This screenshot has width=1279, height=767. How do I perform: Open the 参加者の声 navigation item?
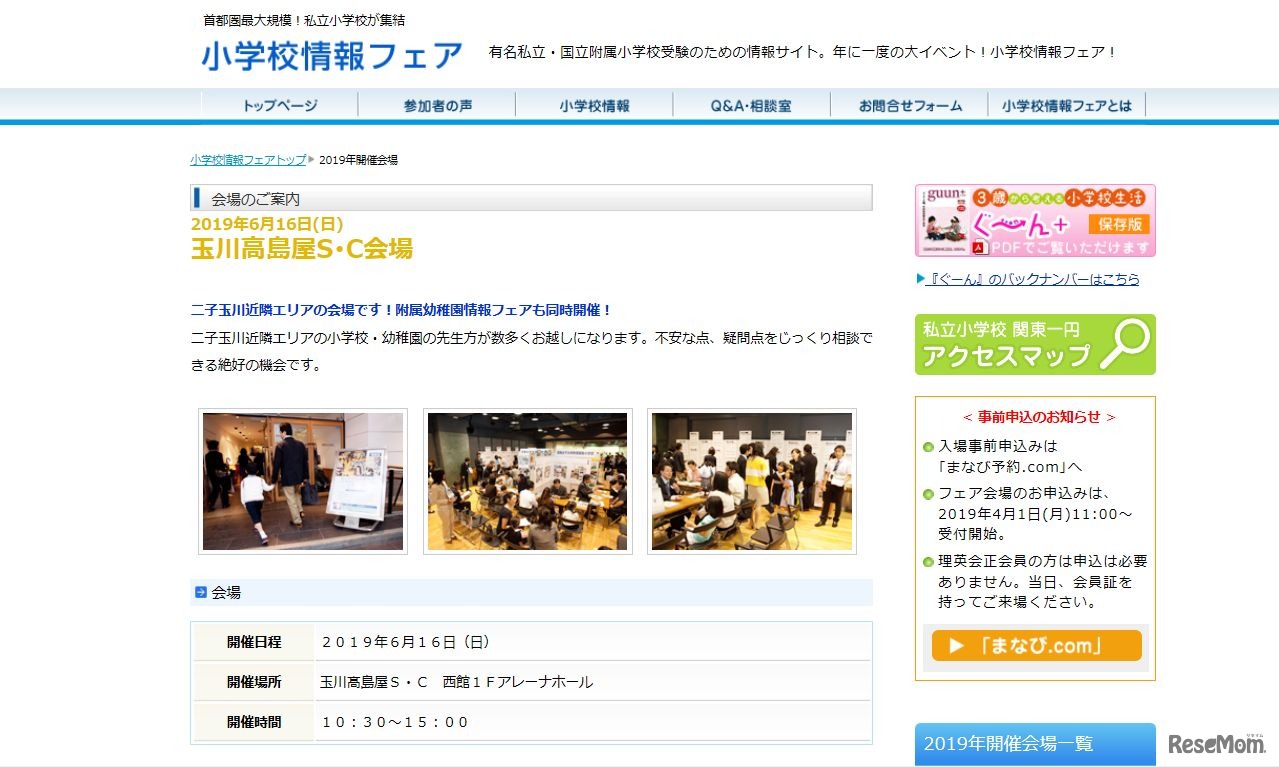click(x=437, y=105)
